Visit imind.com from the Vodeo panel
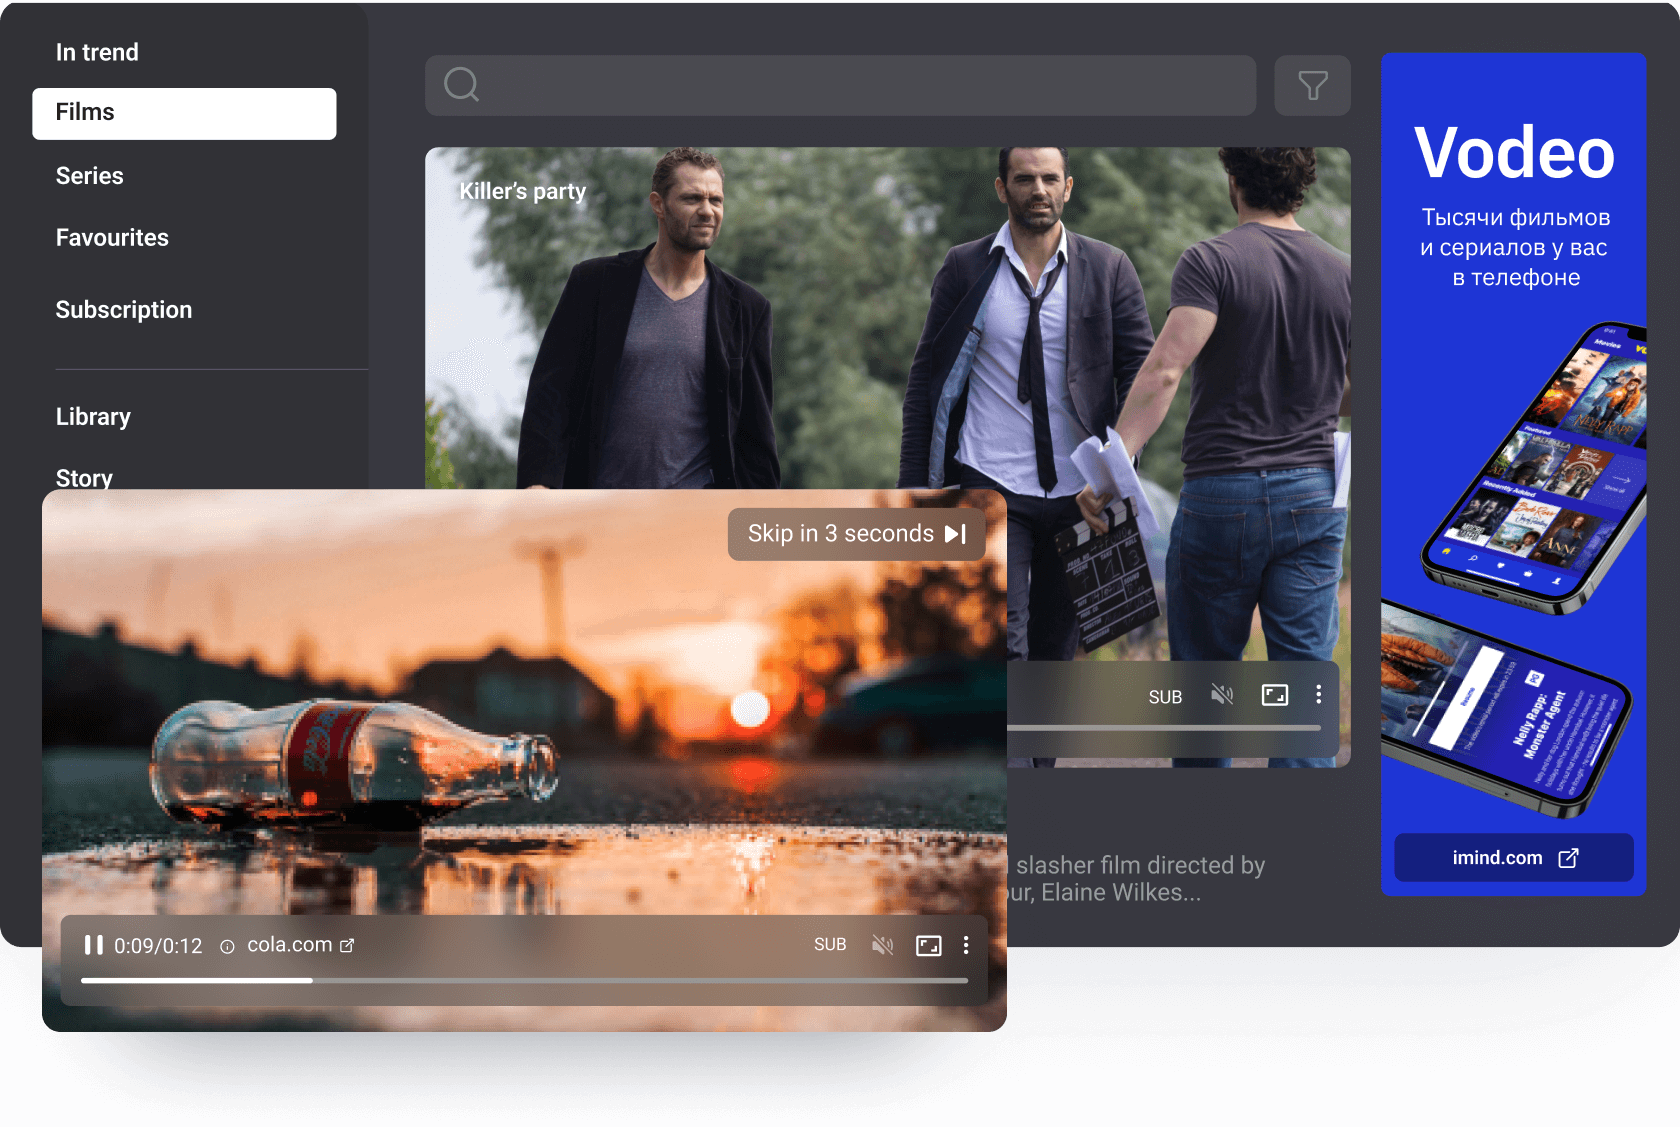Screen dimensions: 1680x1127 tap(1513, 857)
